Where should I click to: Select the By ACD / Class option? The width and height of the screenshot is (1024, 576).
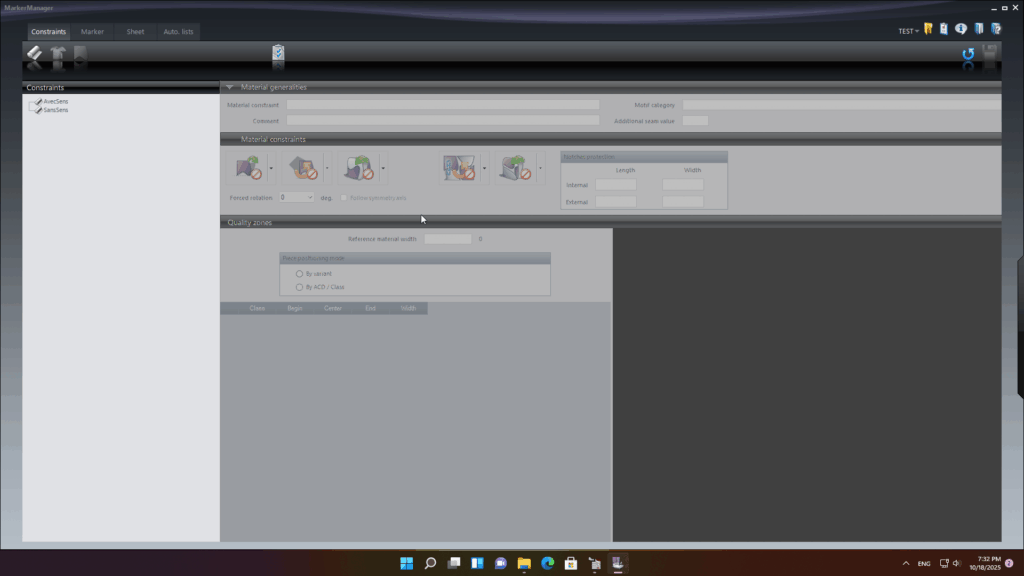point(299,287)
